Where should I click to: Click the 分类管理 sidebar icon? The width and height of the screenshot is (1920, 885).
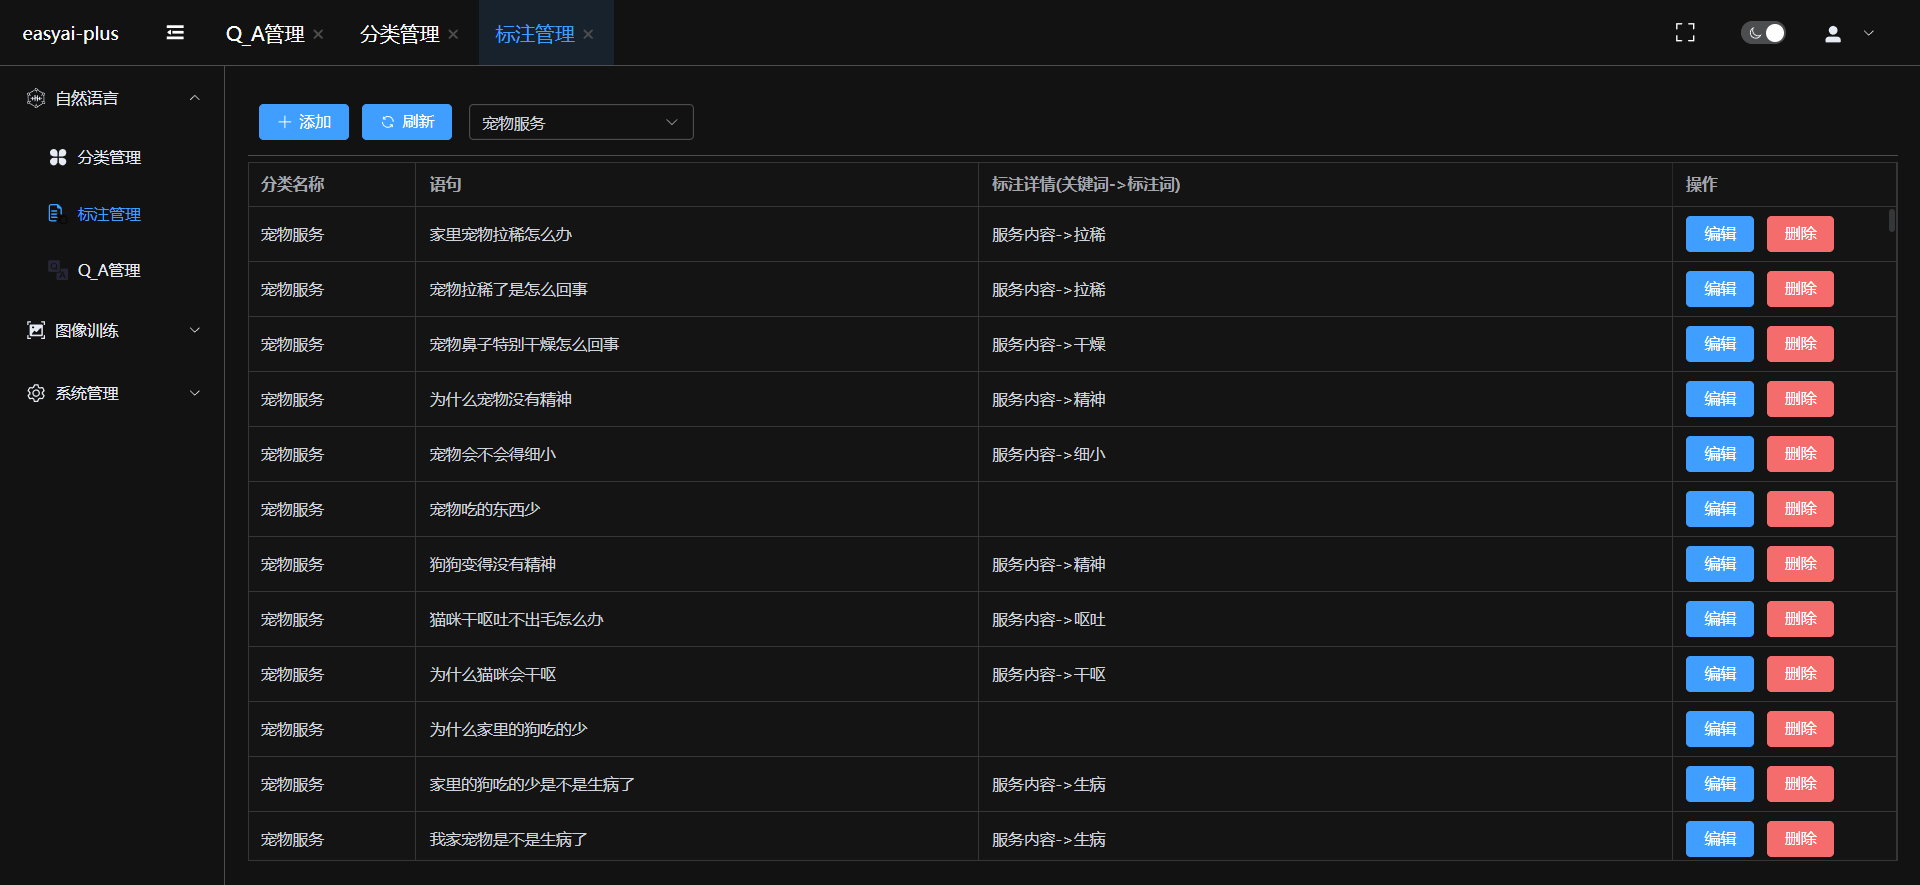58,157
